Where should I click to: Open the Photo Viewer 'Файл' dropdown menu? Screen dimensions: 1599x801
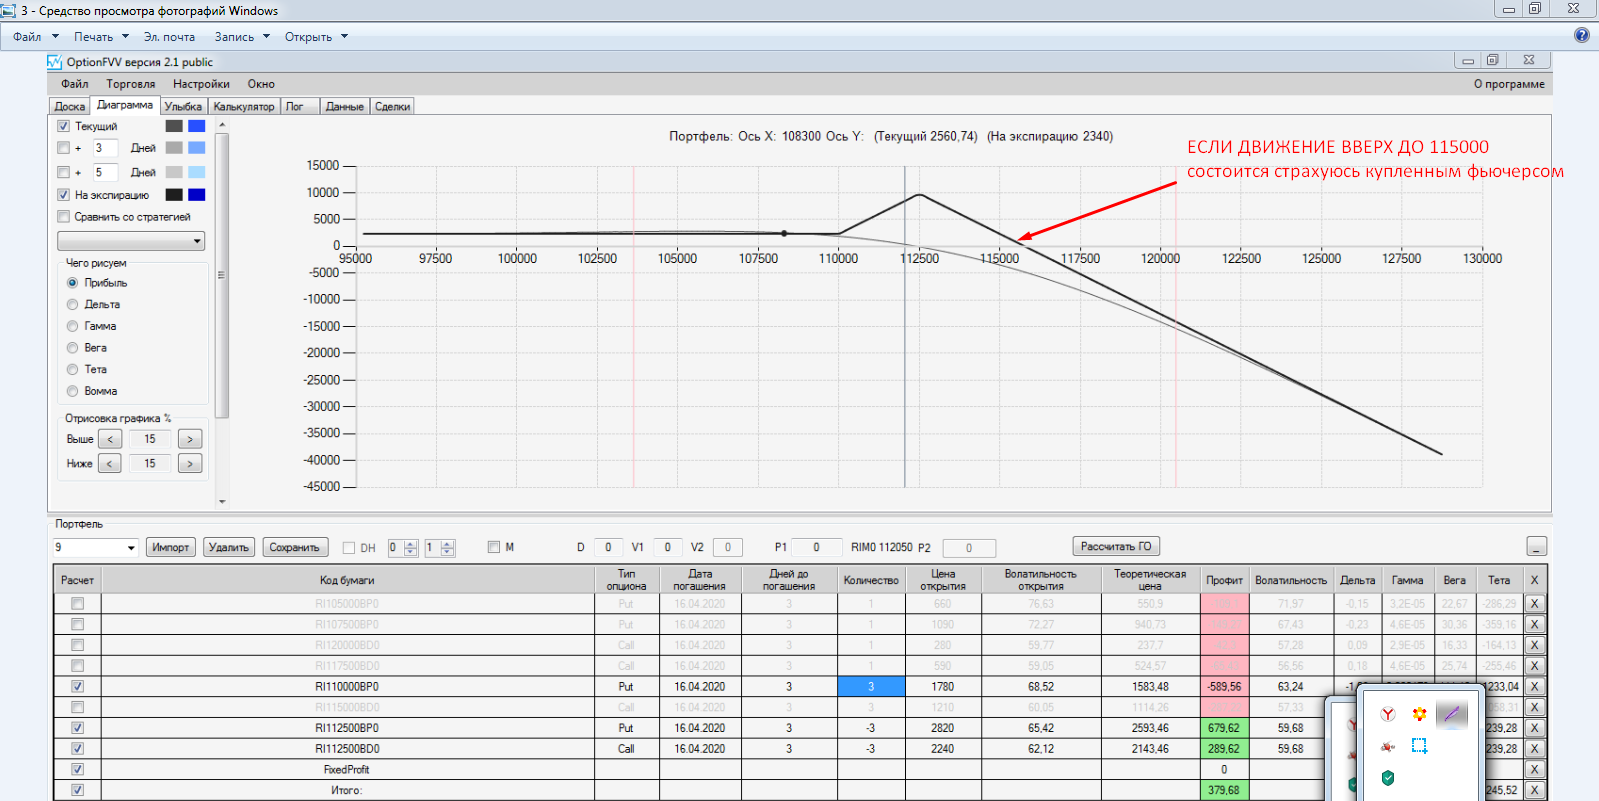point(36,37)
